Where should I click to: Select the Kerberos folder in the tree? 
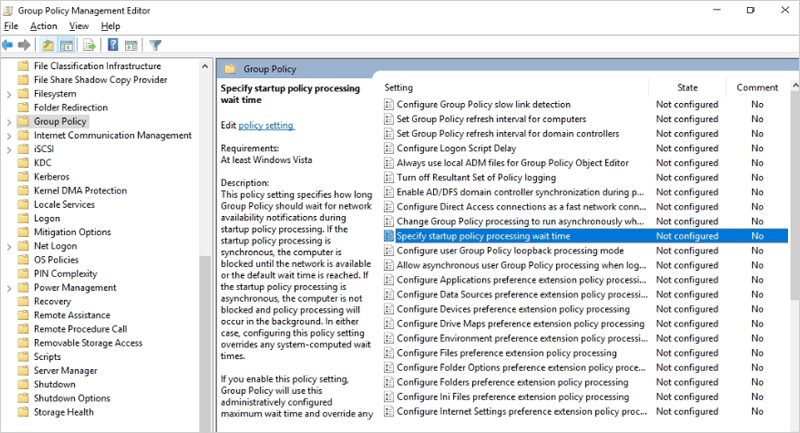pyautogui.click(x=52, y=177)
